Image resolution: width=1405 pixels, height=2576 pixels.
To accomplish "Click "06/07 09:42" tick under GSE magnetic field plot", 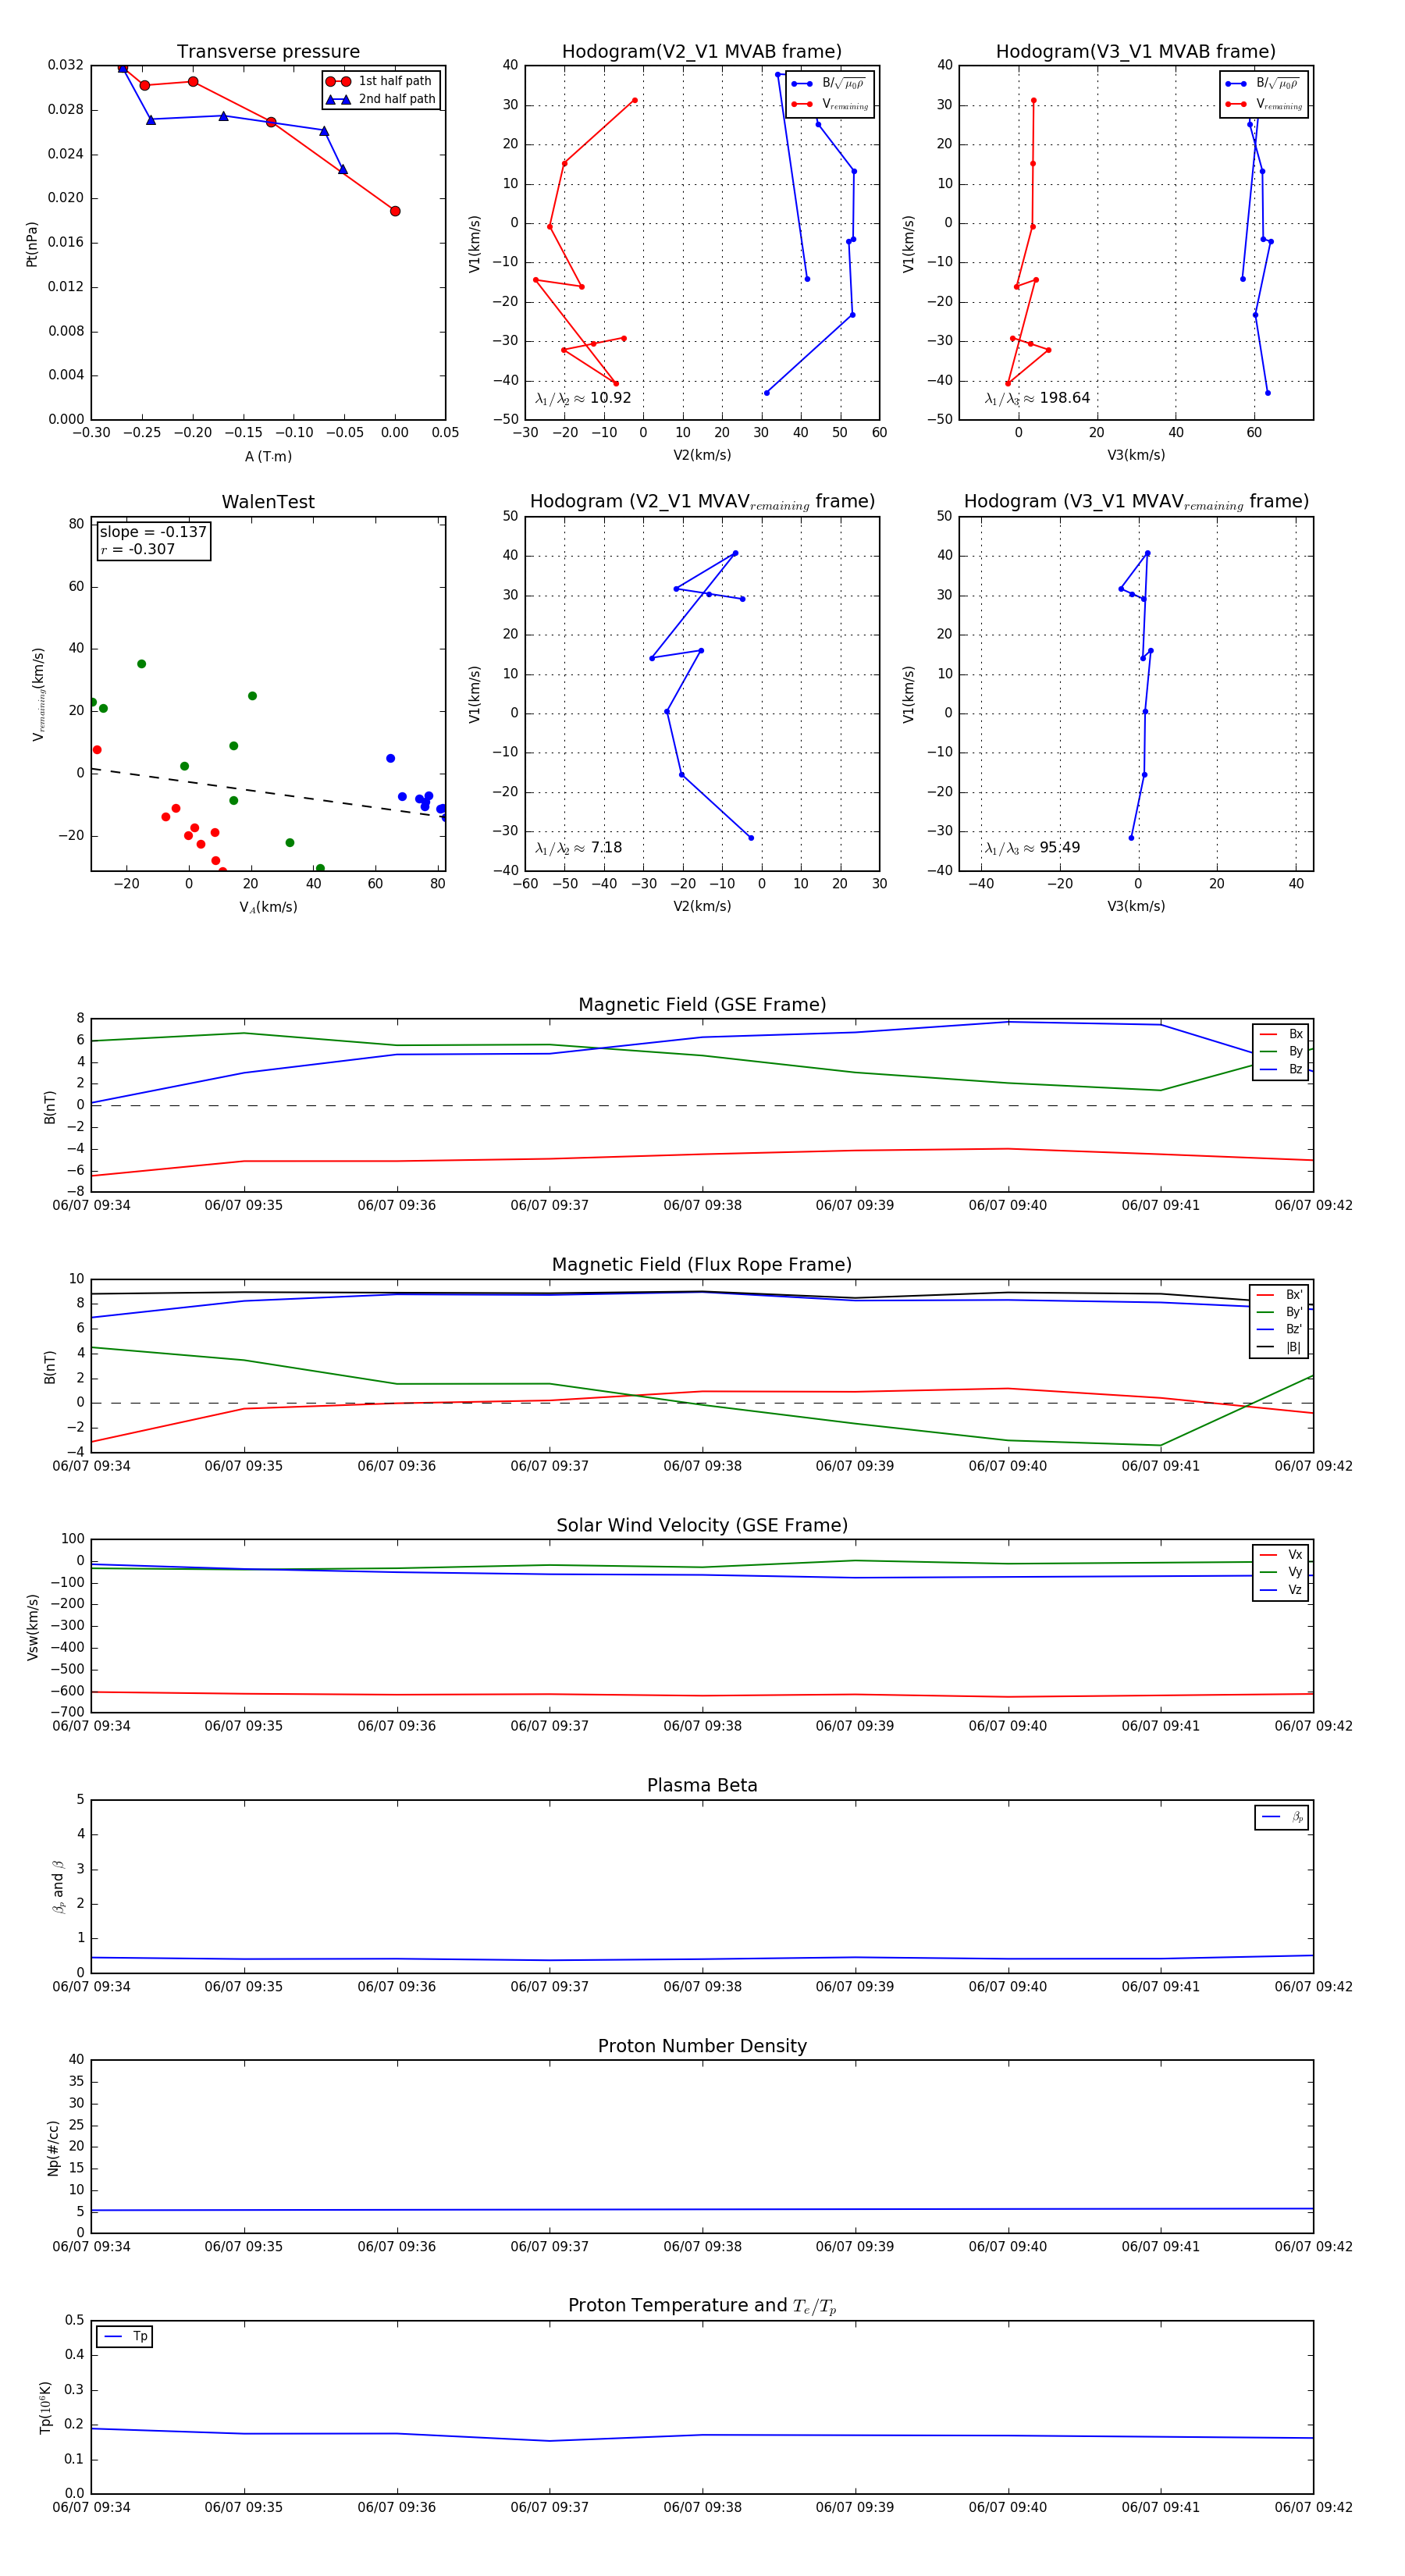I will (x=1313, y=1205).
